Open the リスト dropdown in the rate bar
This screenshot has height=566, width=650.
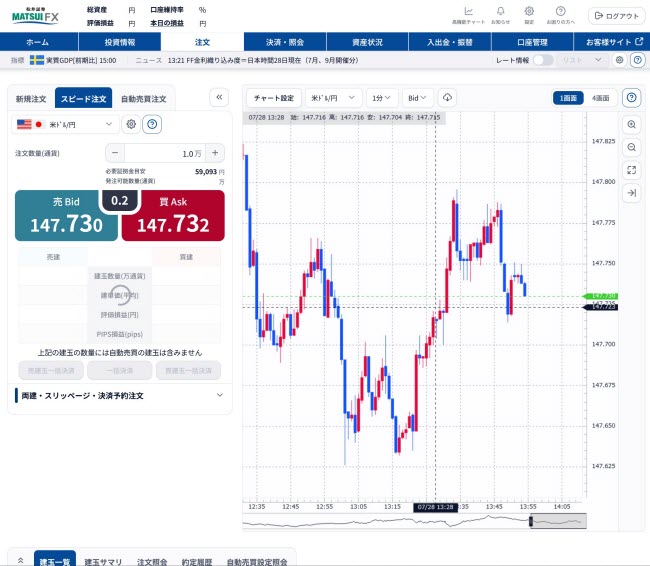[x=581, y=60]
